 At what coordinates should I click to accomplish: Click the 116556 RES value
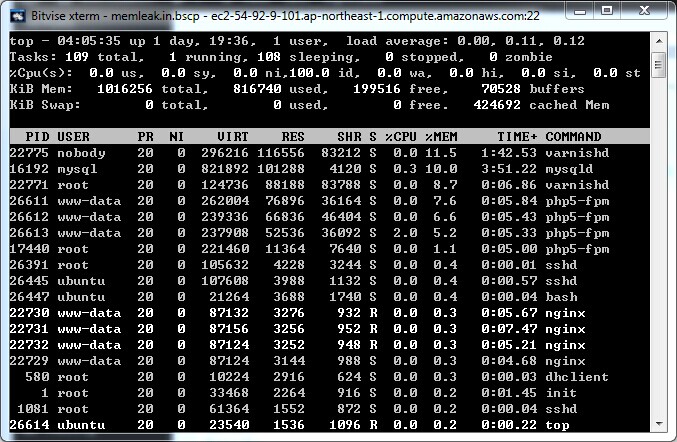[281, 153]
